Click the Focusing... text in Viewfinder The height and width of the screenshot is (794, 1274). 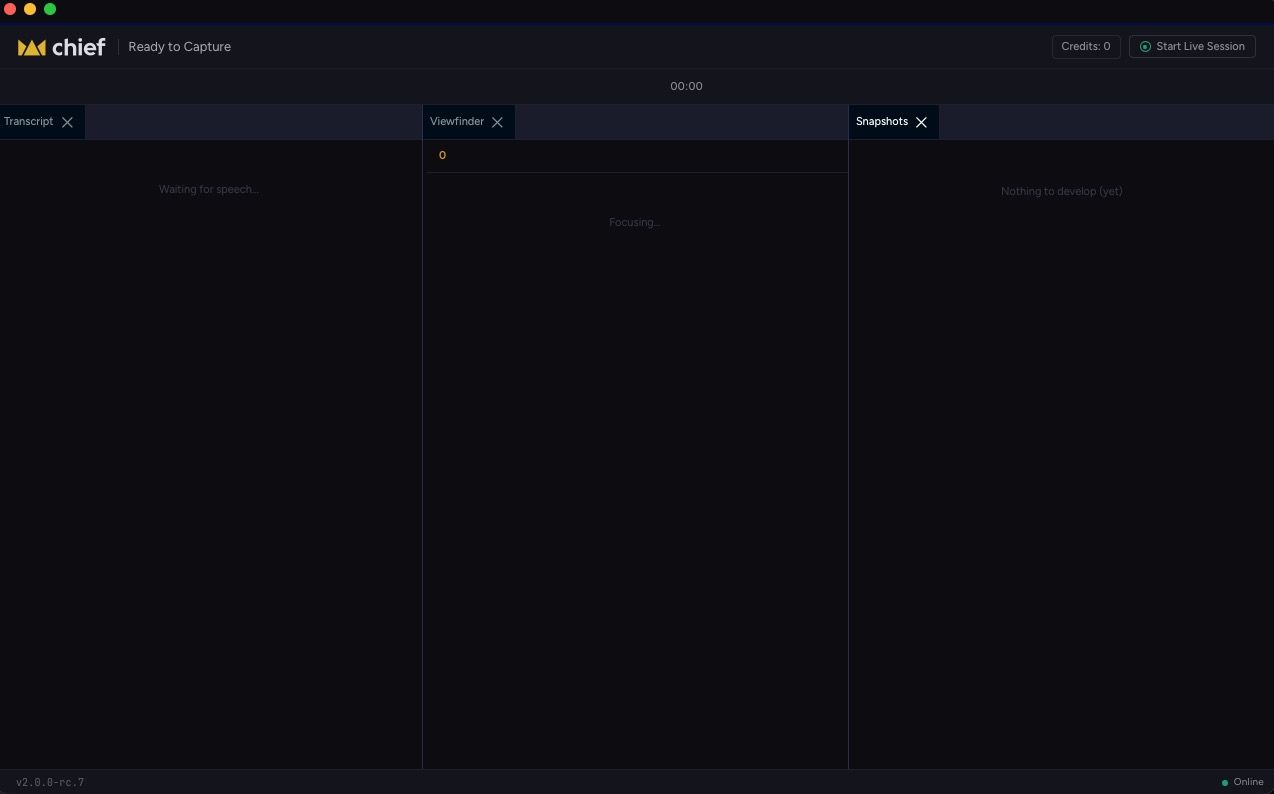pyautogui.click(x=635, y=222)
